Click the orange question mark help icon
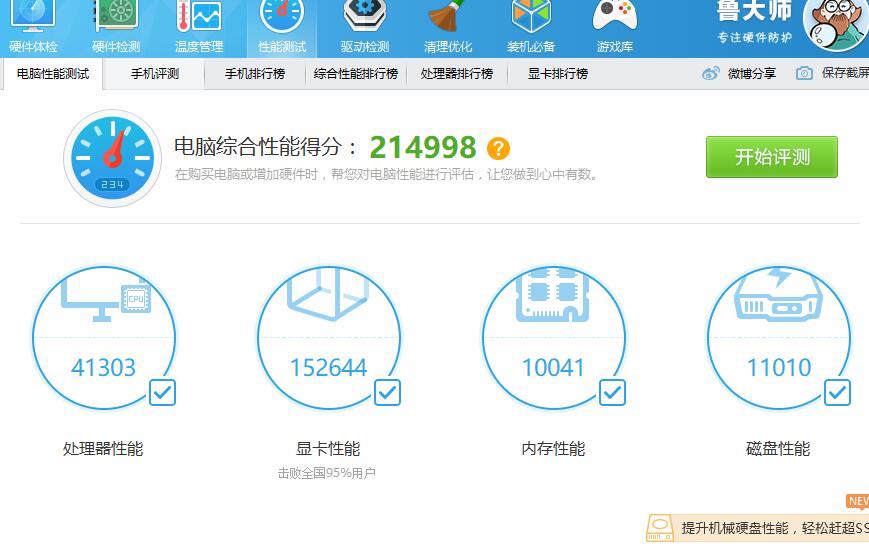 pyautogui.click(x=498, y=148)
